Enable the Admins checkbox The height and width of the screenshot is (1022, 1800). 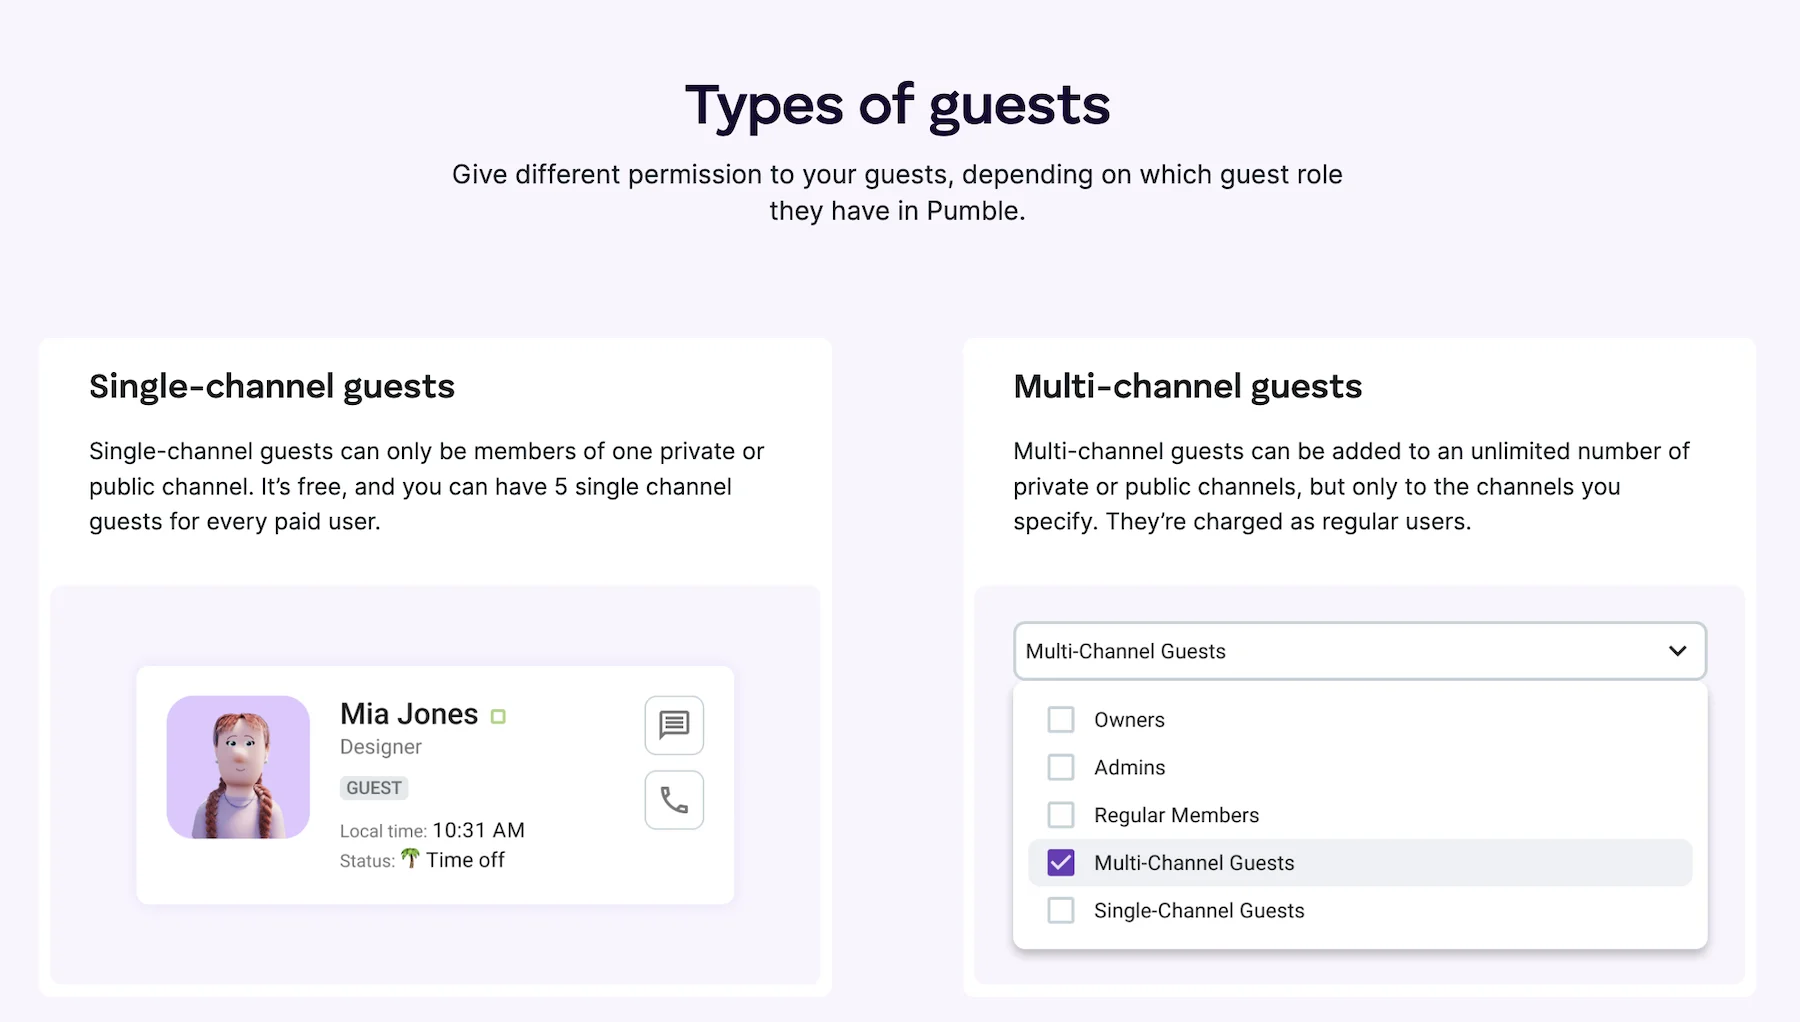(x=1061, y=766)
